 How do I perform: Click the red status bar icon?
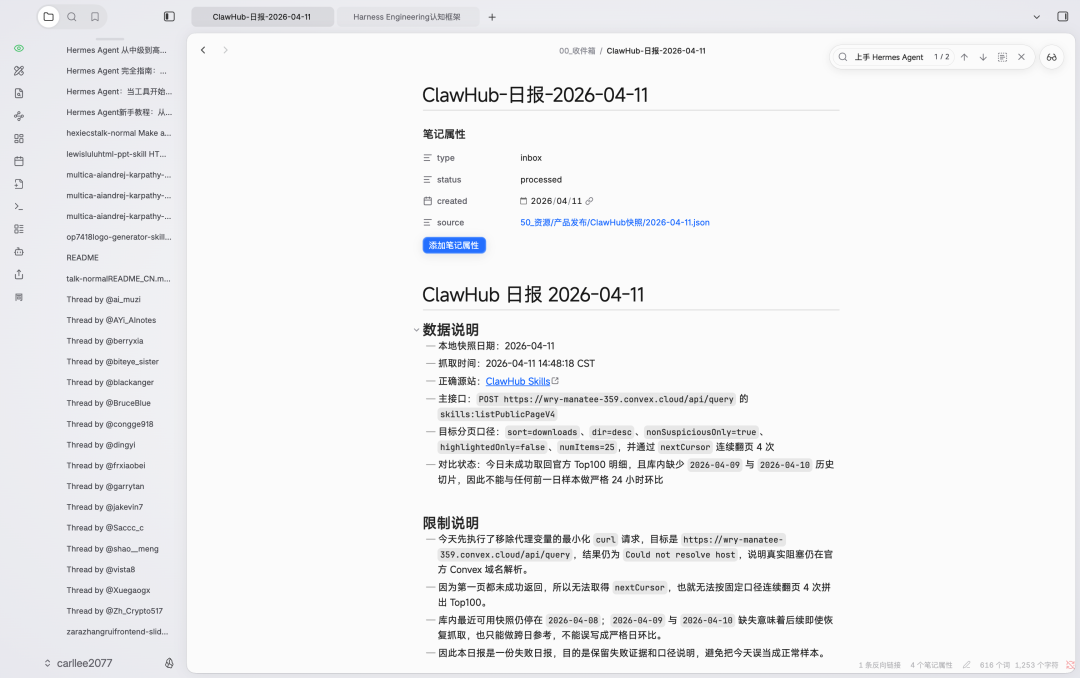[1070, 665]
